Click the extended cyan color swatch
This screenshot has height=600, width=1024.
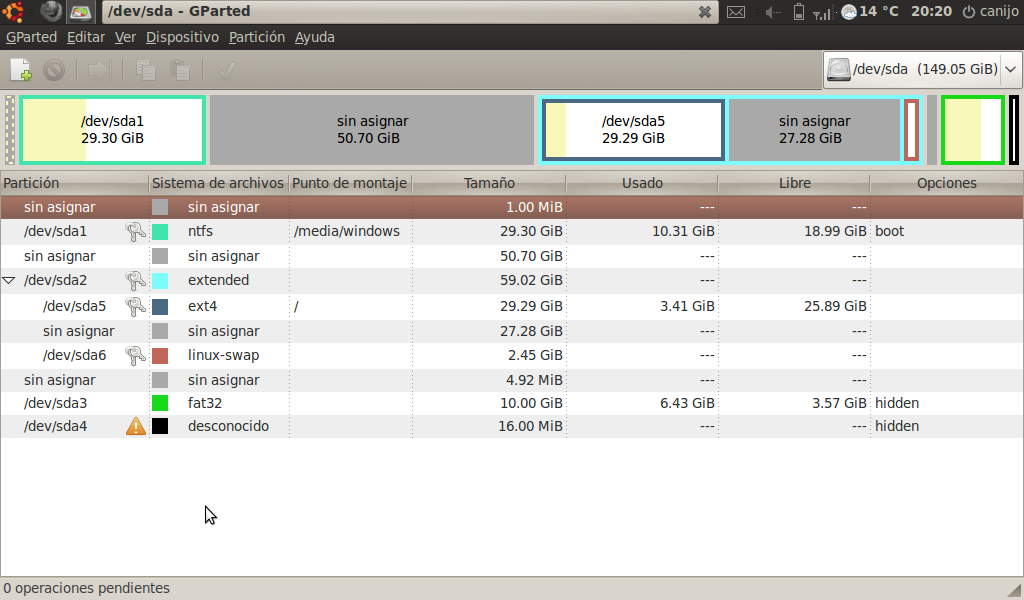160,281
